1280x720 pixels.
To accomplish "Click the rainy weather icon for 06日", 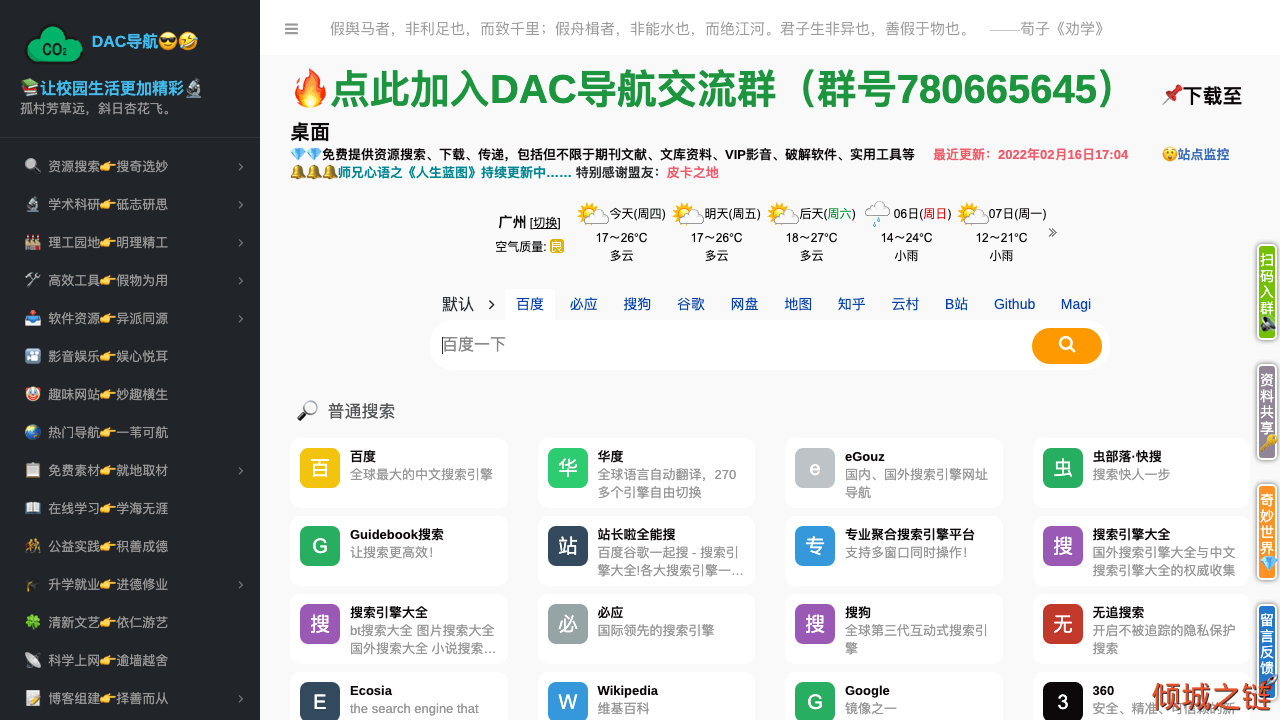I will (x=877, y=213).
